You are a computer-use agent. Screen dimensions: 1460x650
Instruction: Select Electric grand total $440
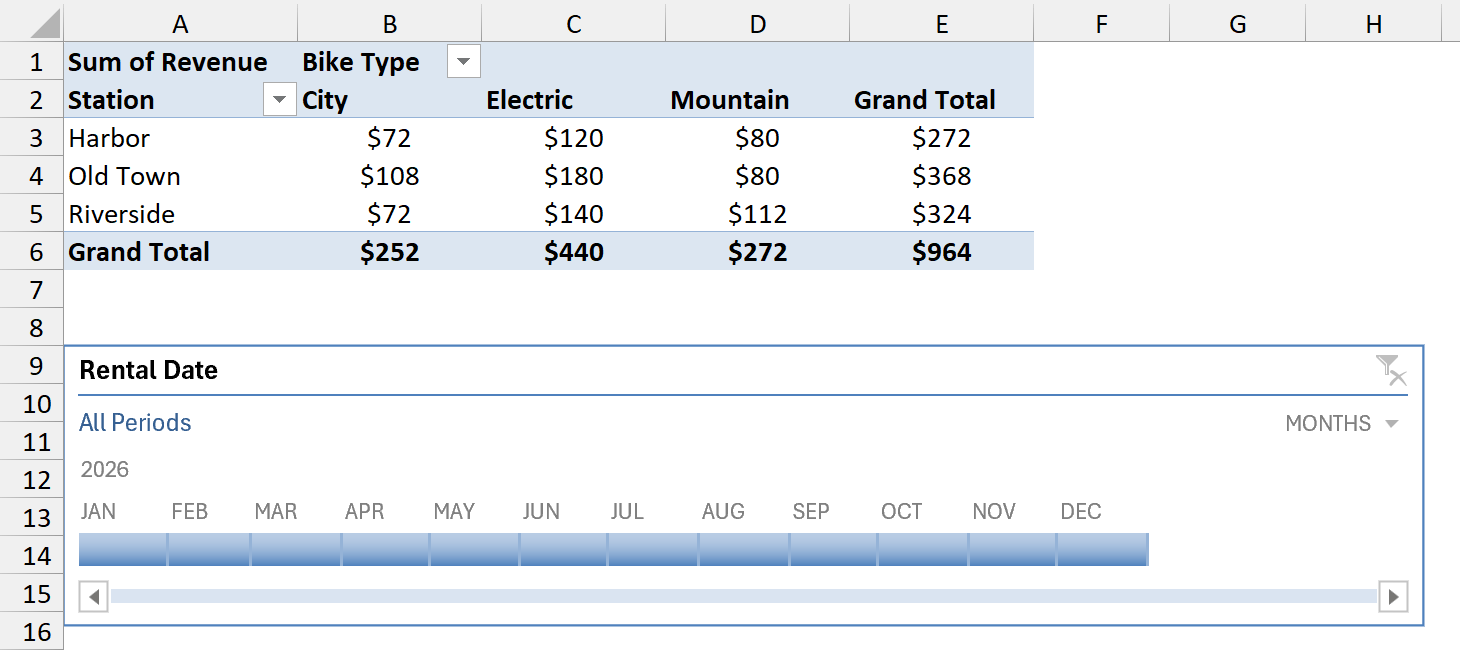pyautogui.click(x=574, y=252)
